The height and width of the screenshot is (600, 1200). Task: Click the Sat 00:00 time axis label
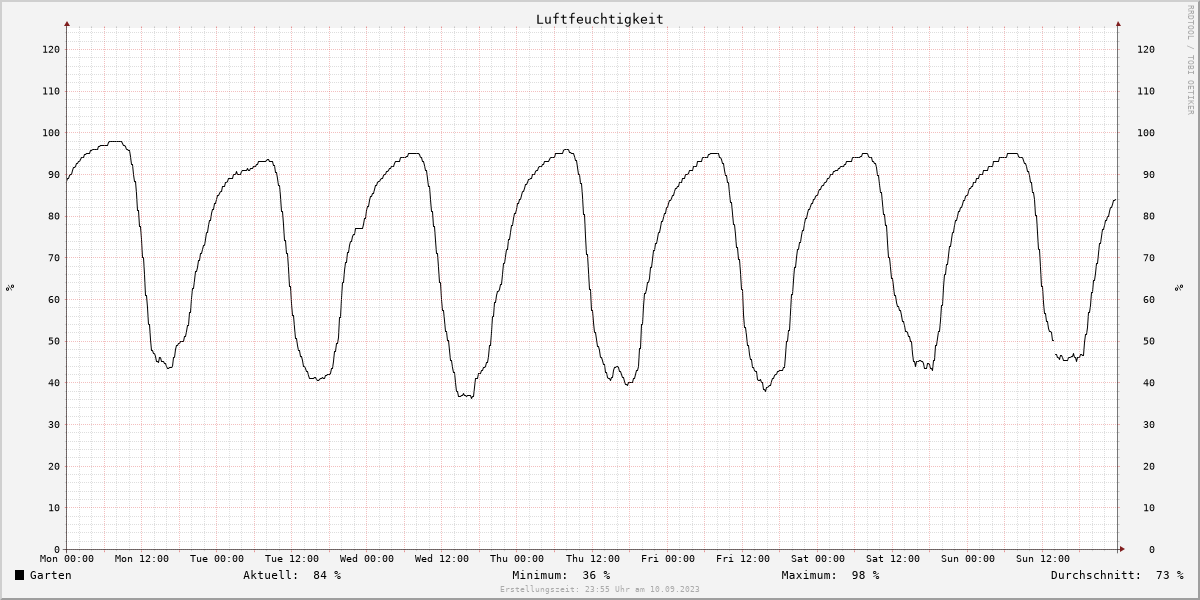click(817, 559)
